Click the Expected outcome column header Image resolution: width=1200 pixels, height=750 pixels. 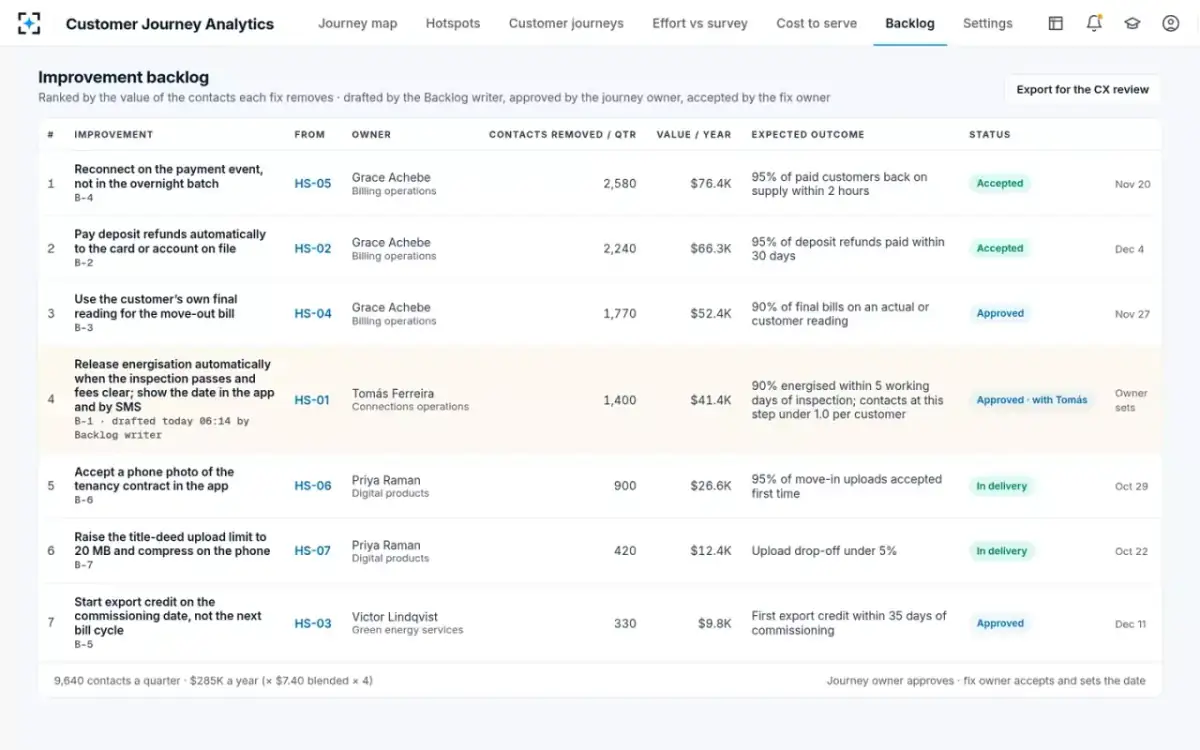click(x=808, y=134)
